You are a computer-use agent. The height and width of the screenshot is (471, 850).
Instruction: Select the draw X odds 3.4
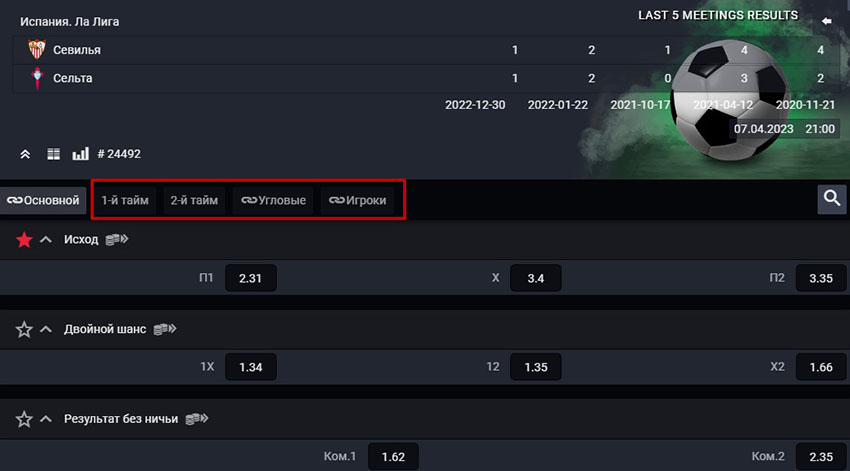click(x=535, y=278)
